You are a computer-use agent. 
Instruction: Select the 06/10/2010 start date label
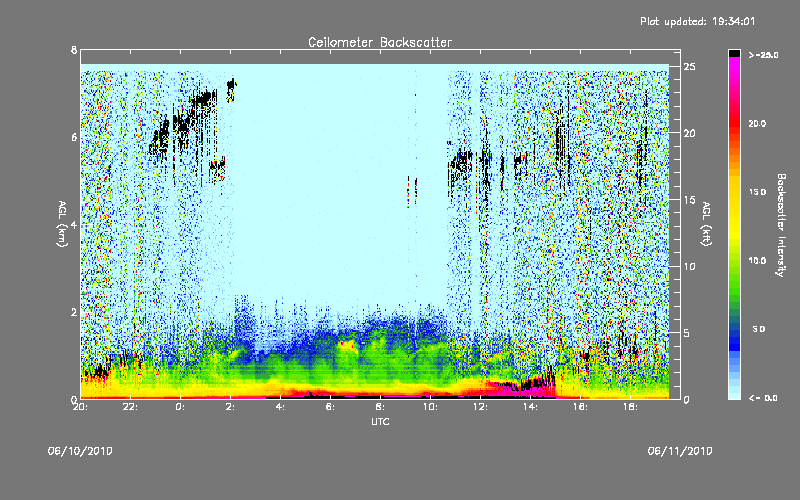click(80, 451)
